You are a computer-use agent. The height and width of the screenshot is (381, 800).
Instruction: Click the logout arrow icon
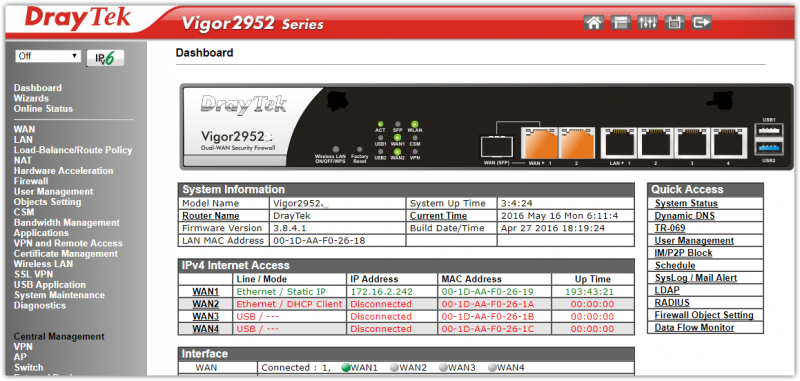(702, 22)
